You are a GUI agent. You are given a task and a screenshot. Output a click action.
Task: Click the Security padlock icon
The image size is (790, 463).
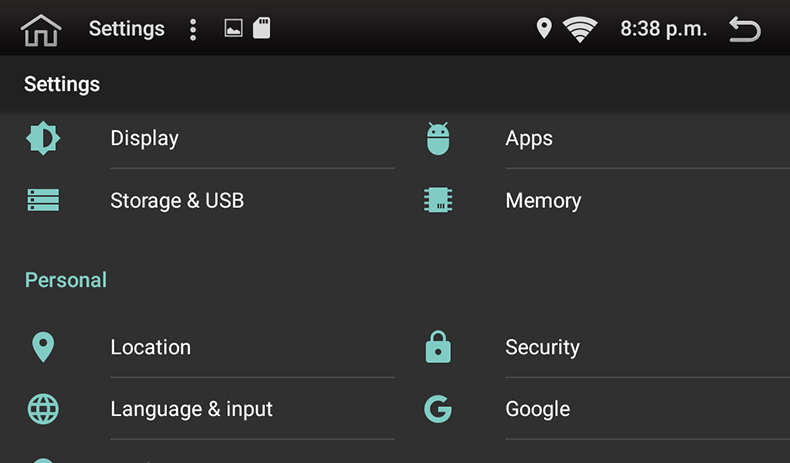pos(438,347)
